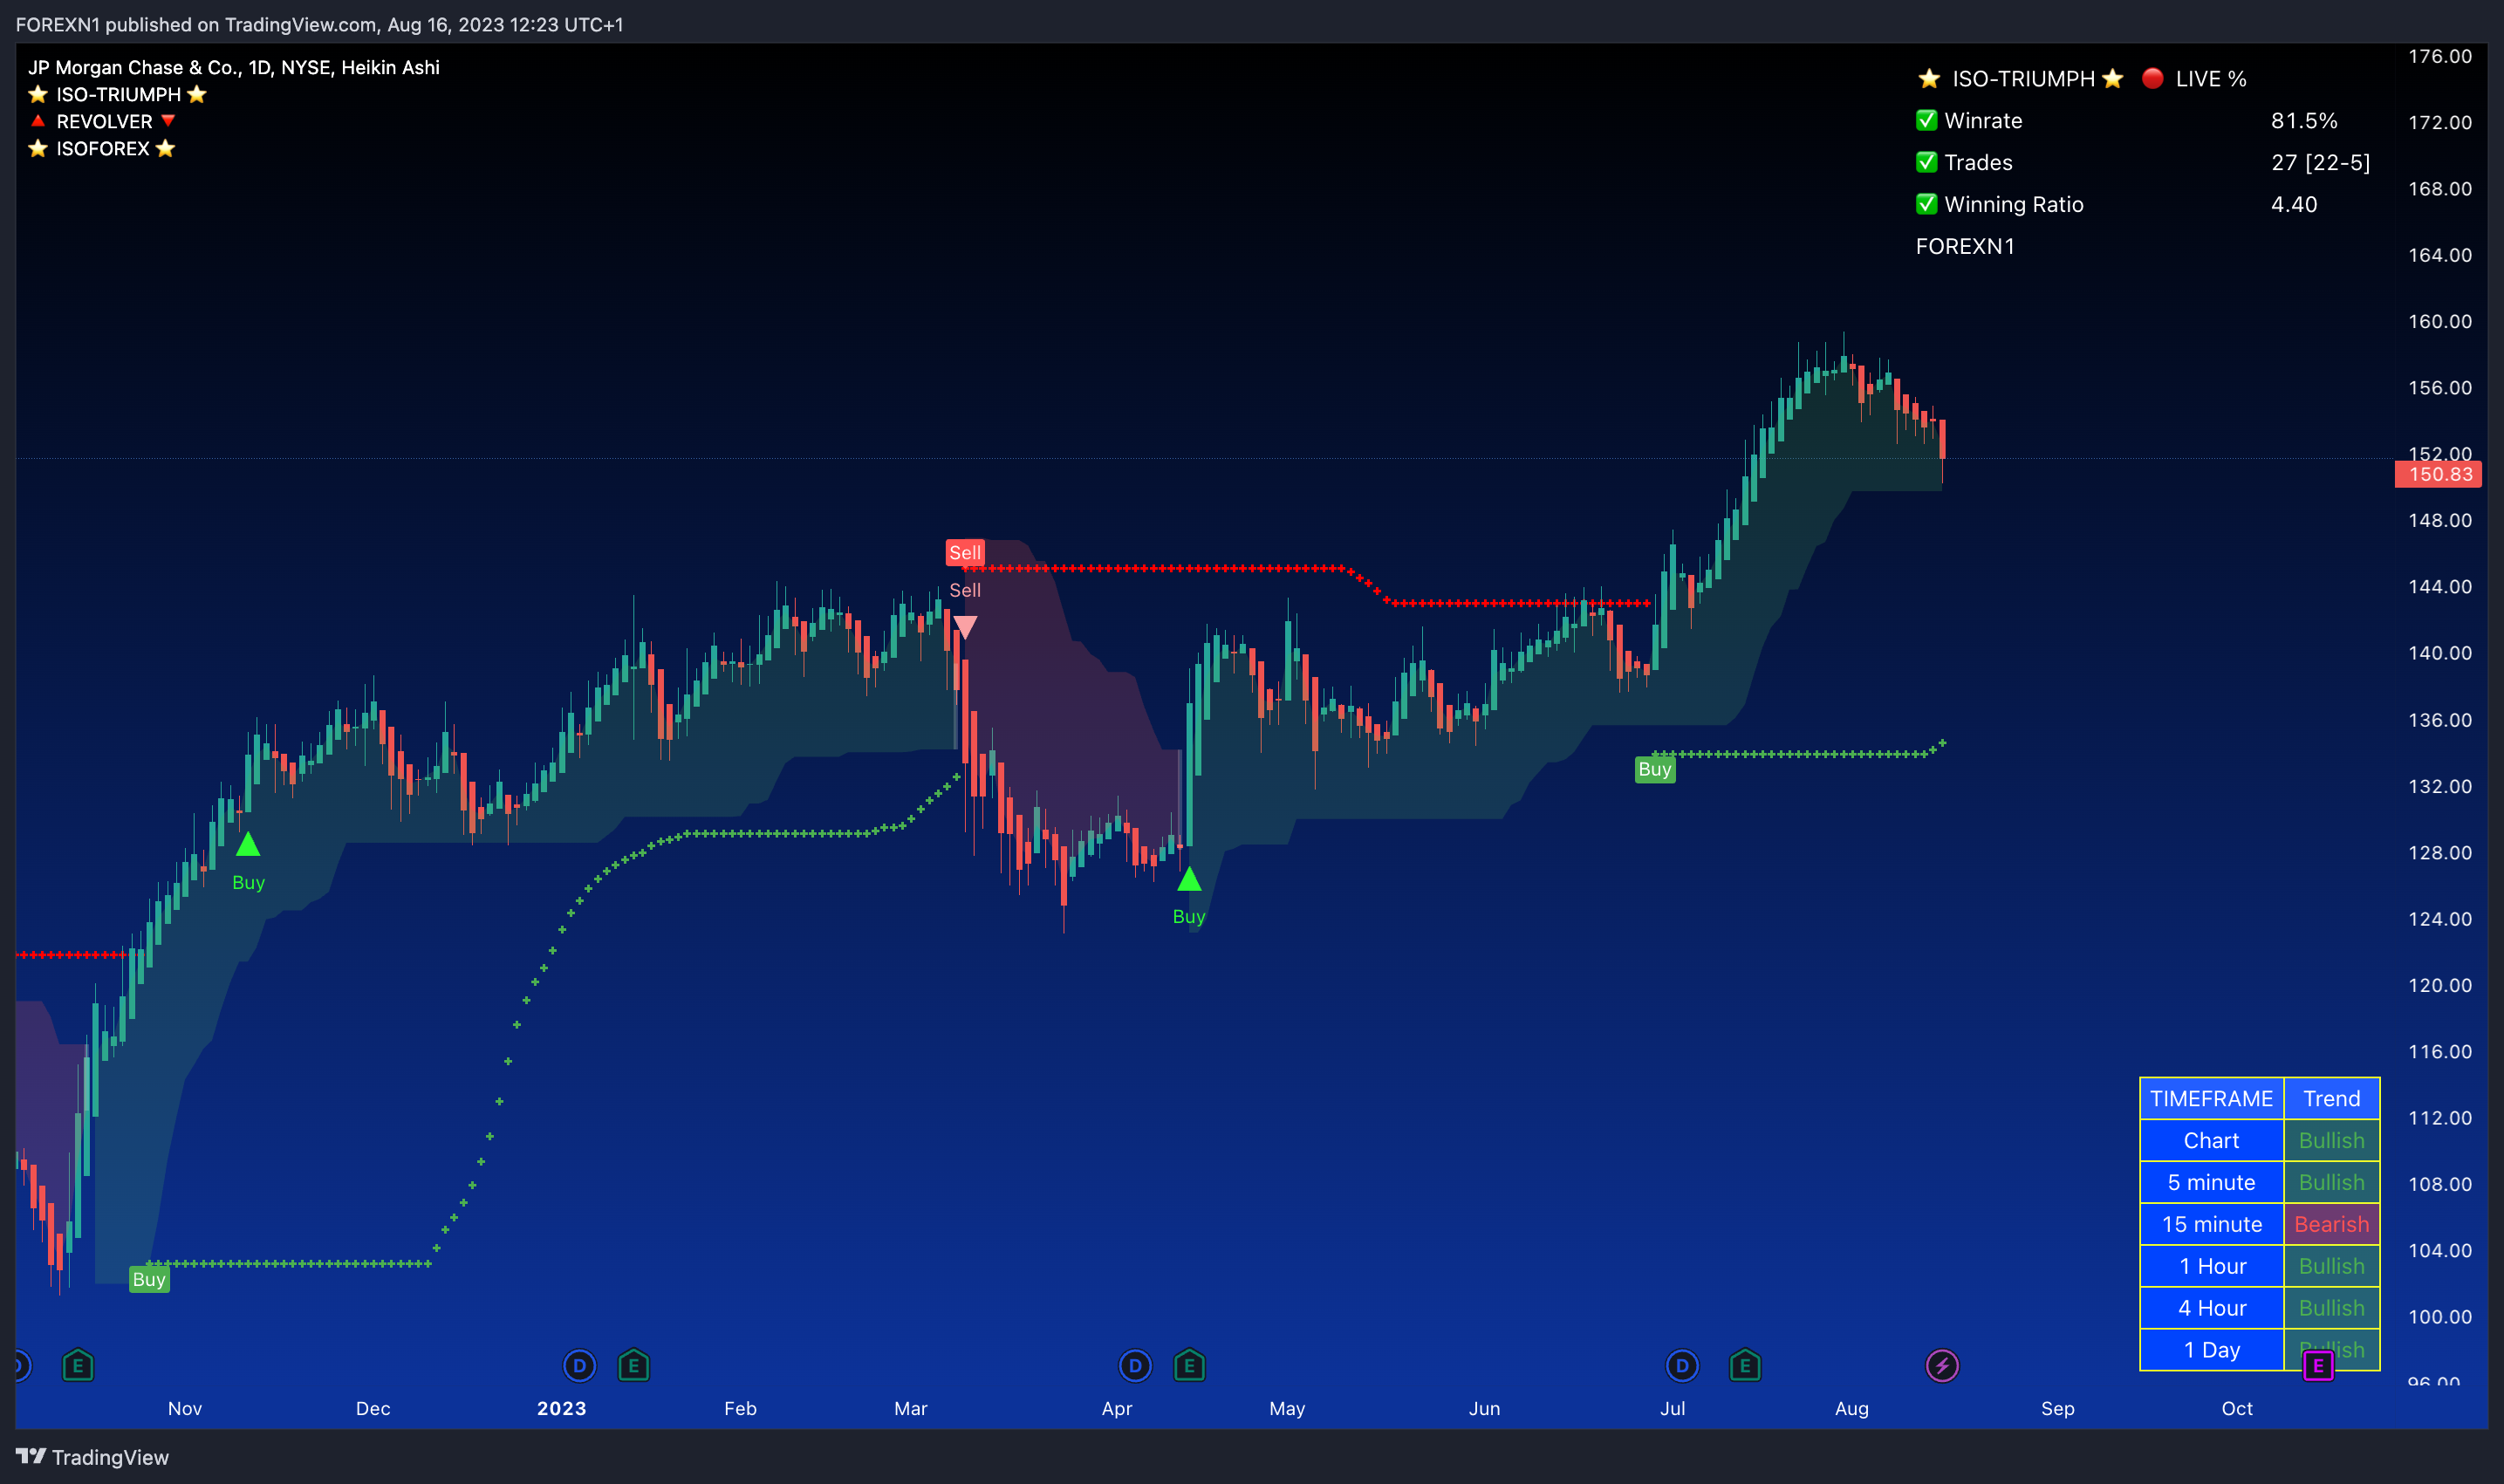Click the green check icon beside Trades
2504x1484 pixels.
click(x=1926, y=162)
